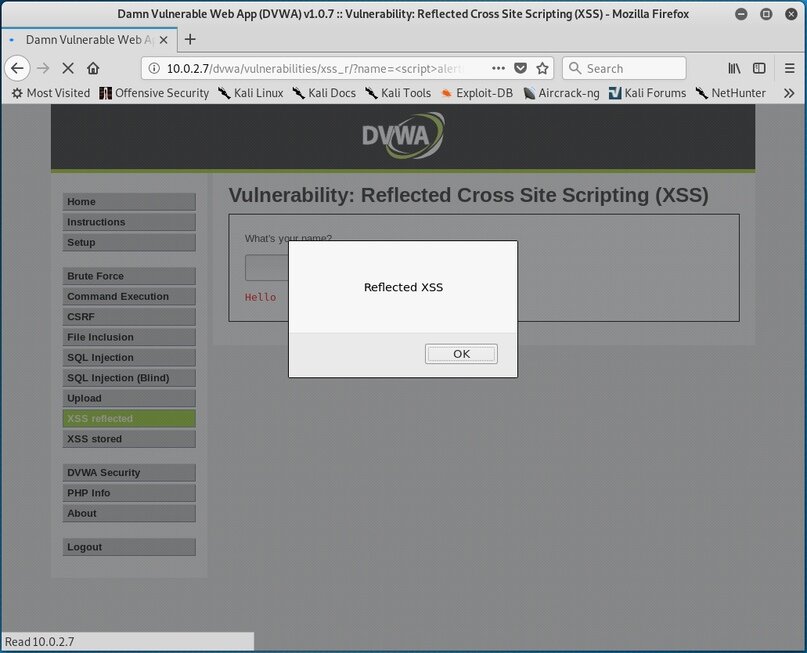Close the Firefox window

point(791,14)
